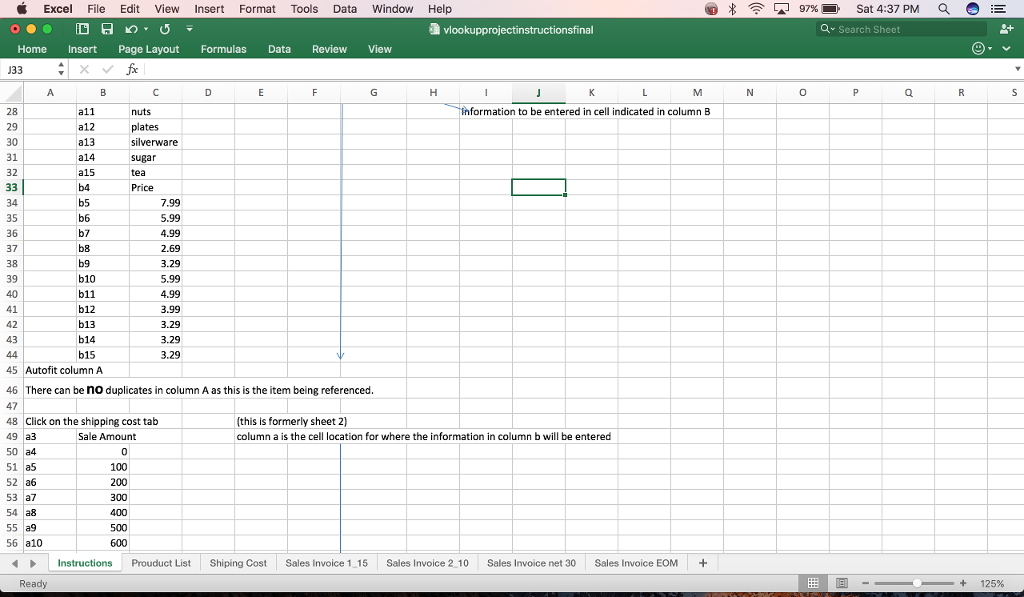This screenshot has width=1024, height=597.
Task: Open the Excel application menu
Action: [x=57, y=9]
